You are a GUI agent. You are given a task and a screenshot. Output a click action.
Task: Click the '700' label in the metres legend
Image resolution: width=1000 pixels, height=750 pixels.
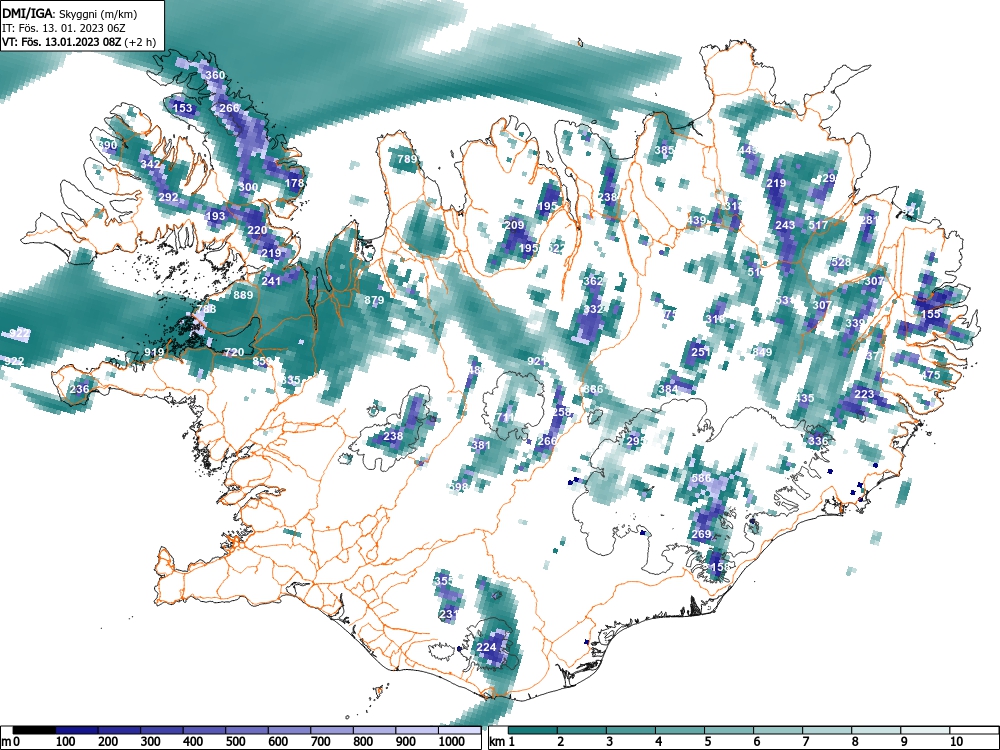click(321, 742)
